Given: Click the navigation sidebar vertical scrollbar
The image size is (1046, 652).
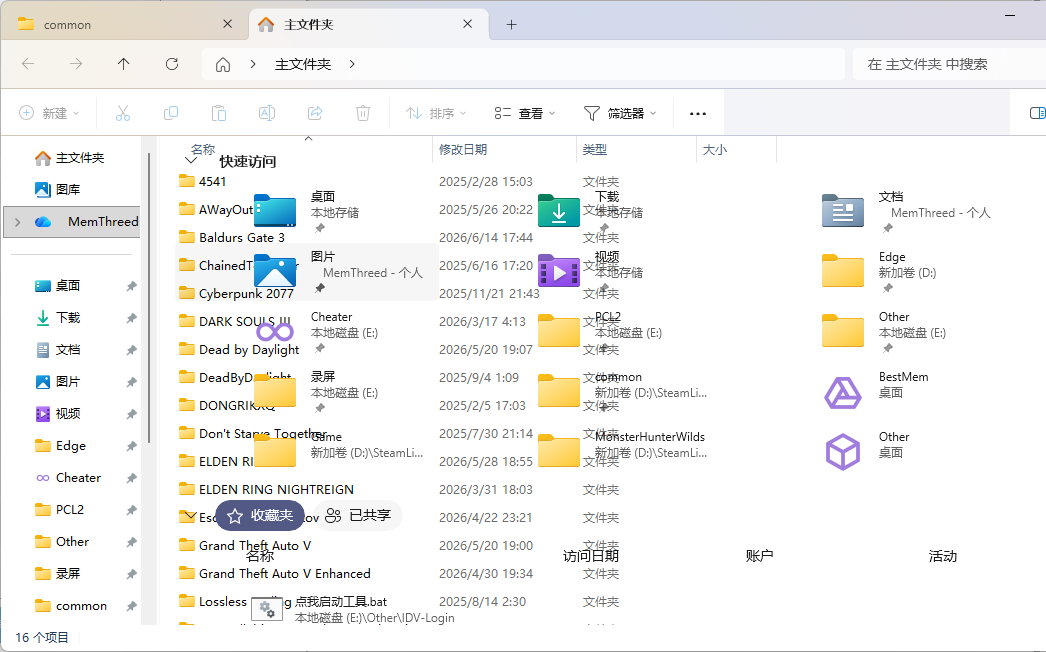Looking at the screenshot, I should click(x=149, y=298).
